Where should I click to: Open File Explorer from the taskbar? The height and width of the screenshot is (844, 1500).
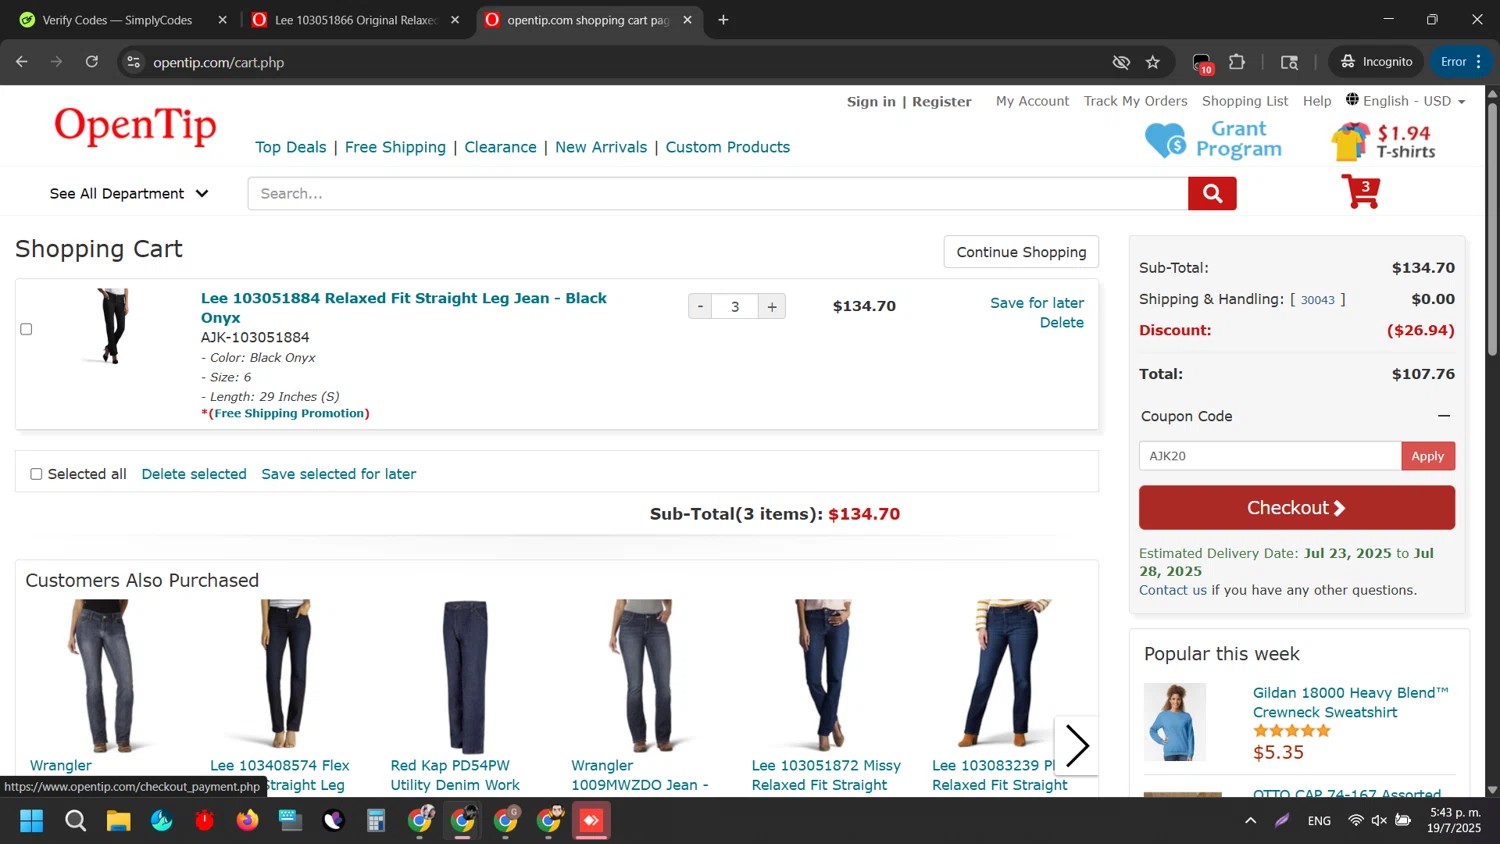119,821
